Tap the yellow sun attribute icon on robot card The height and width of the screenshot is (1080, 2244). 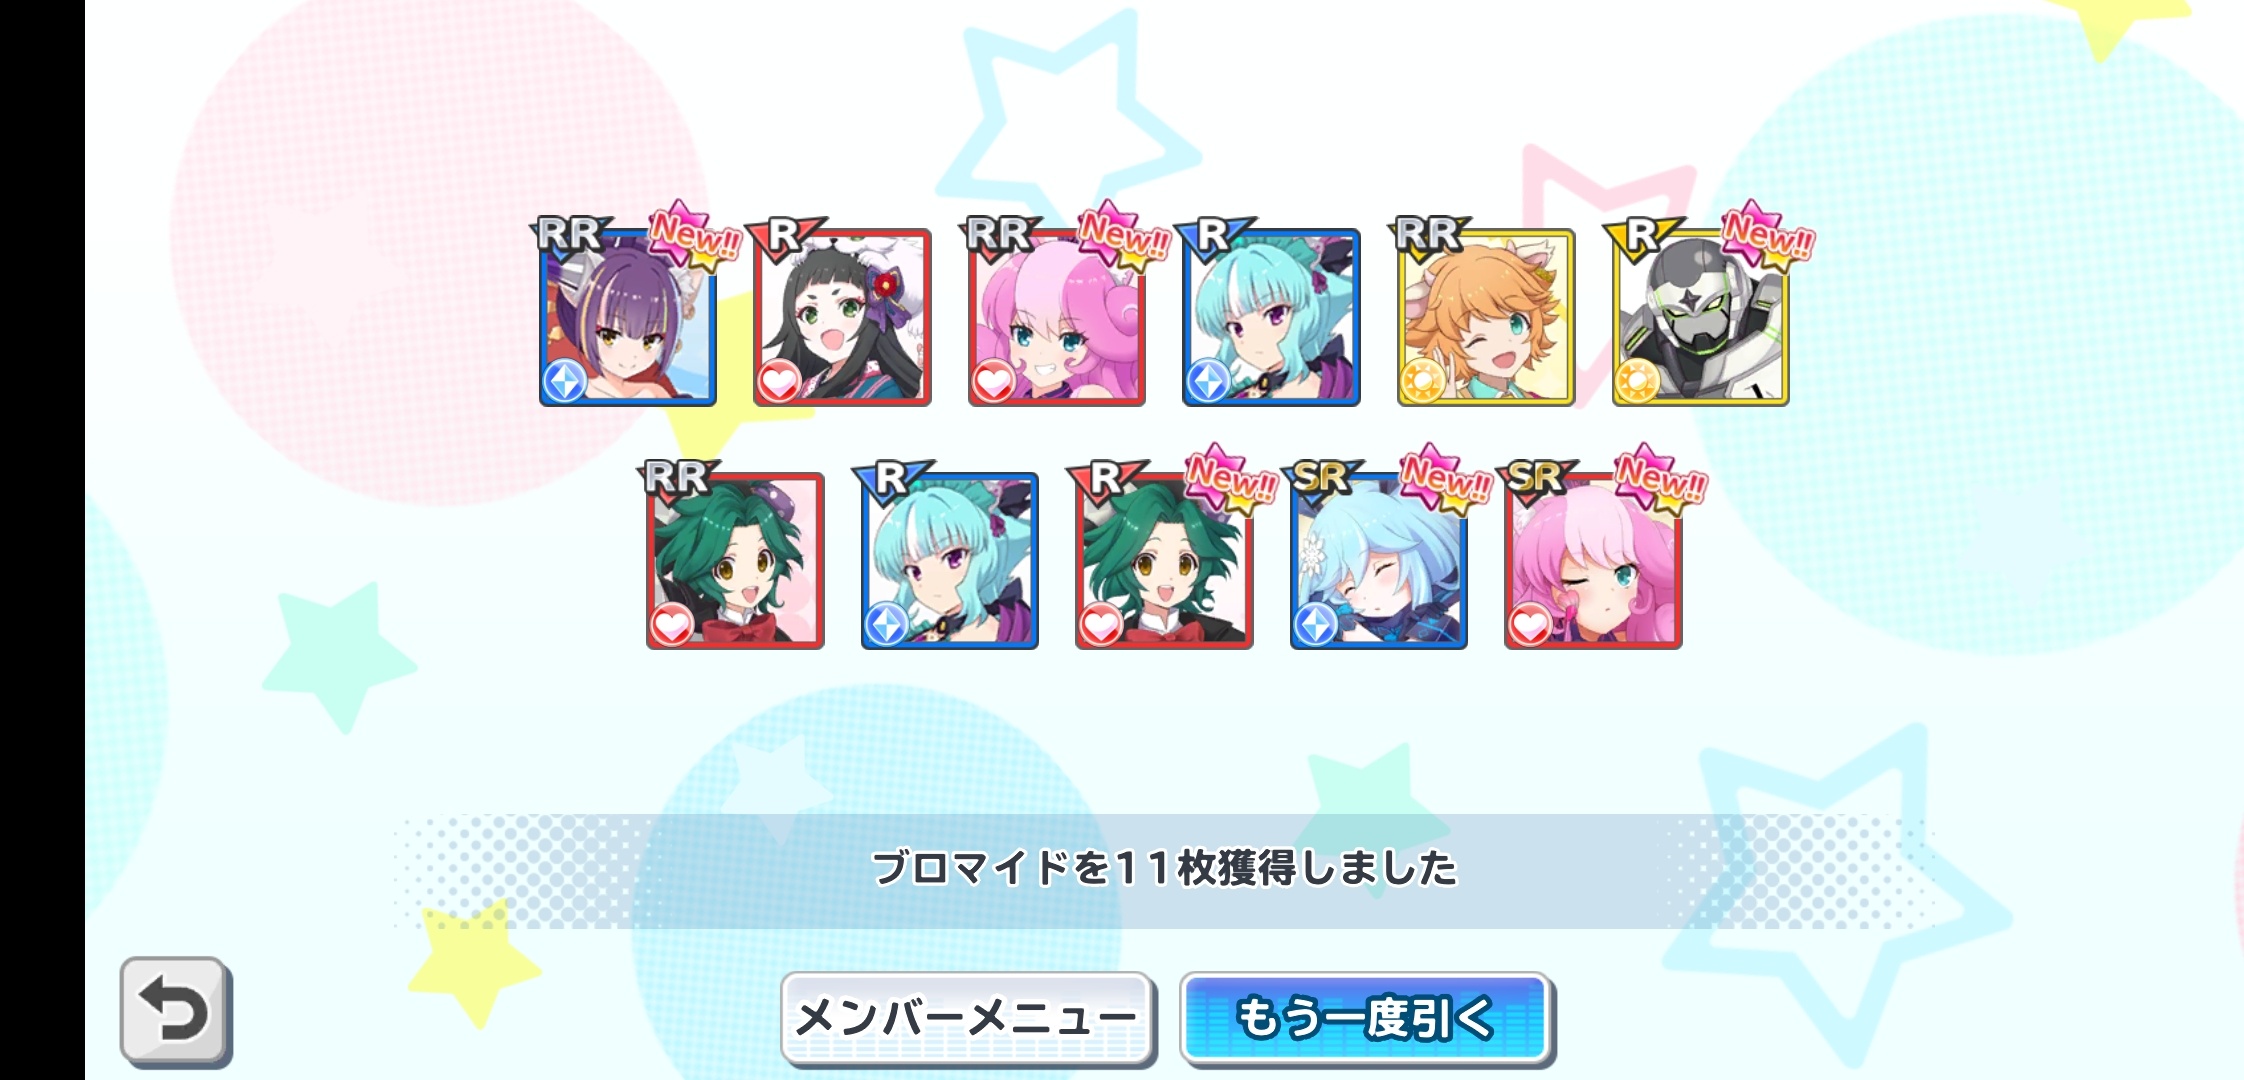click(x=1637, y=382)
